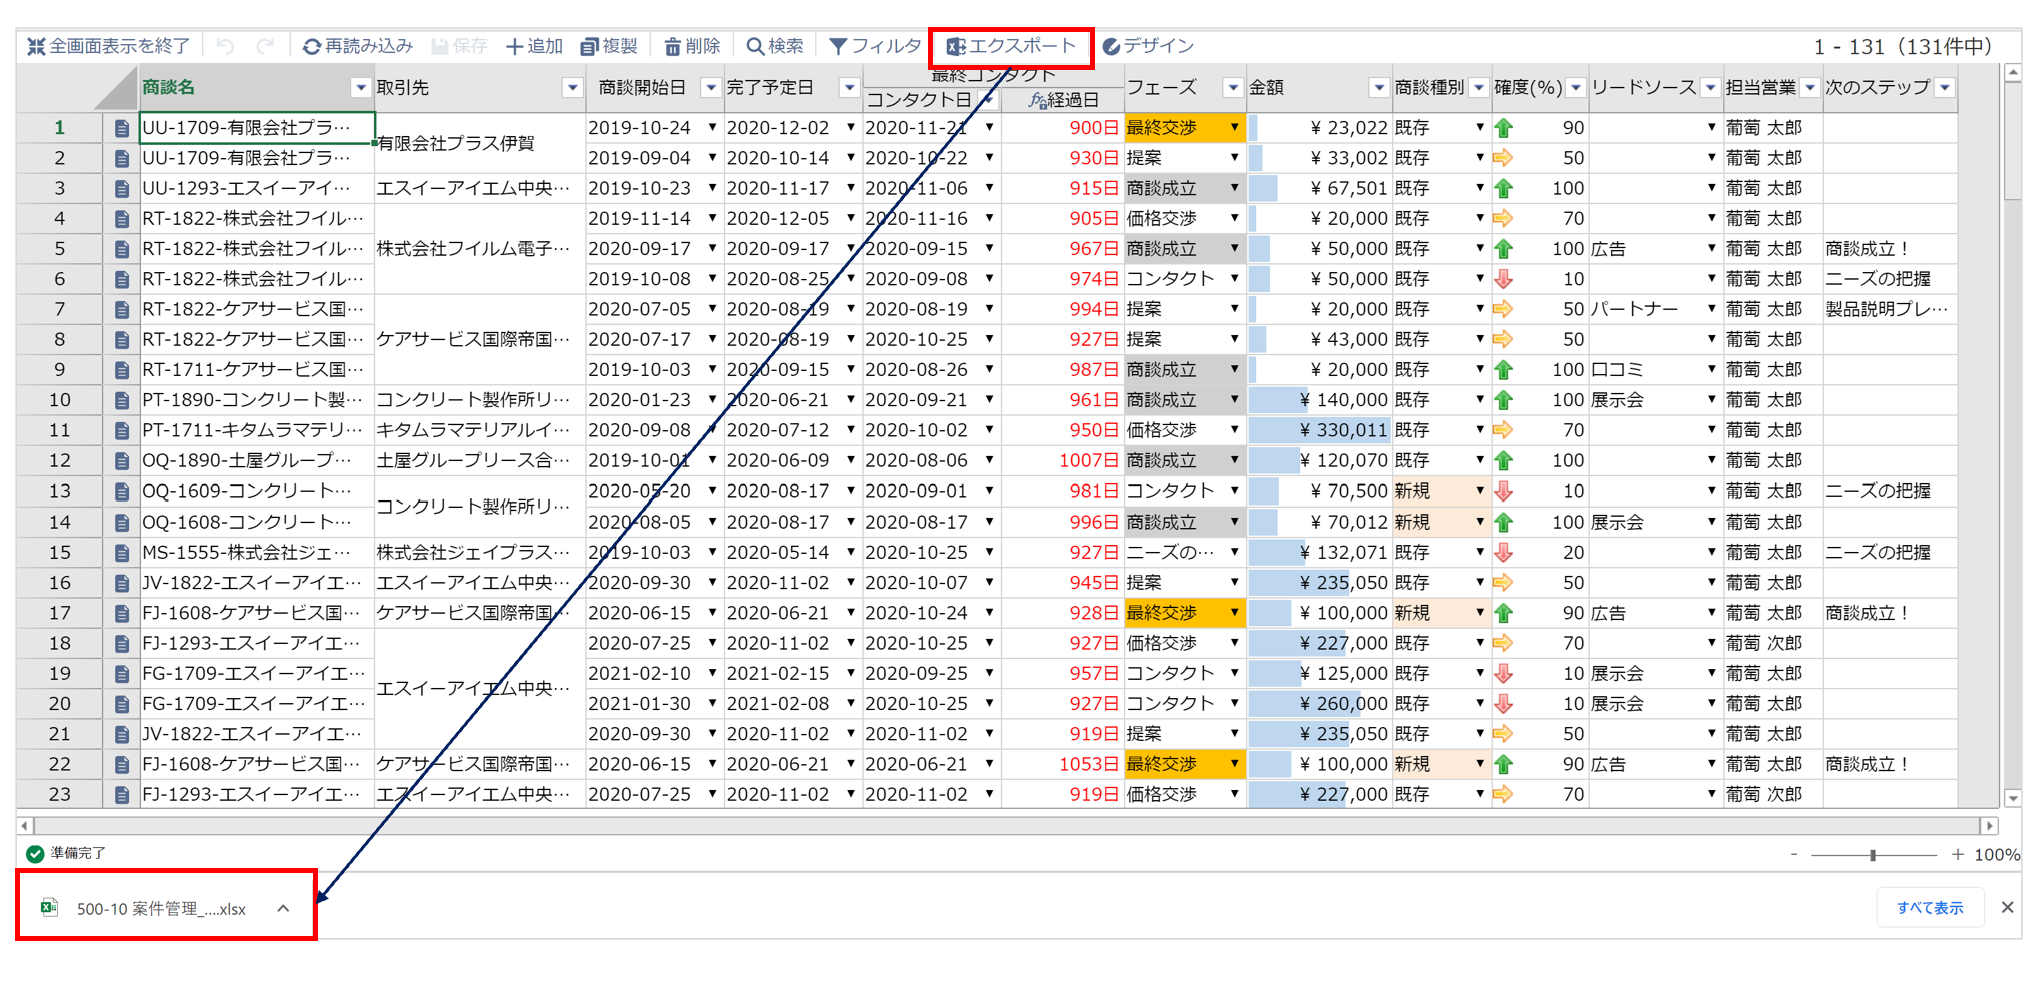Click the vertical scrollbar down arrow
The width and height of the screenshot is (2034, 998).
(2013, 798)
